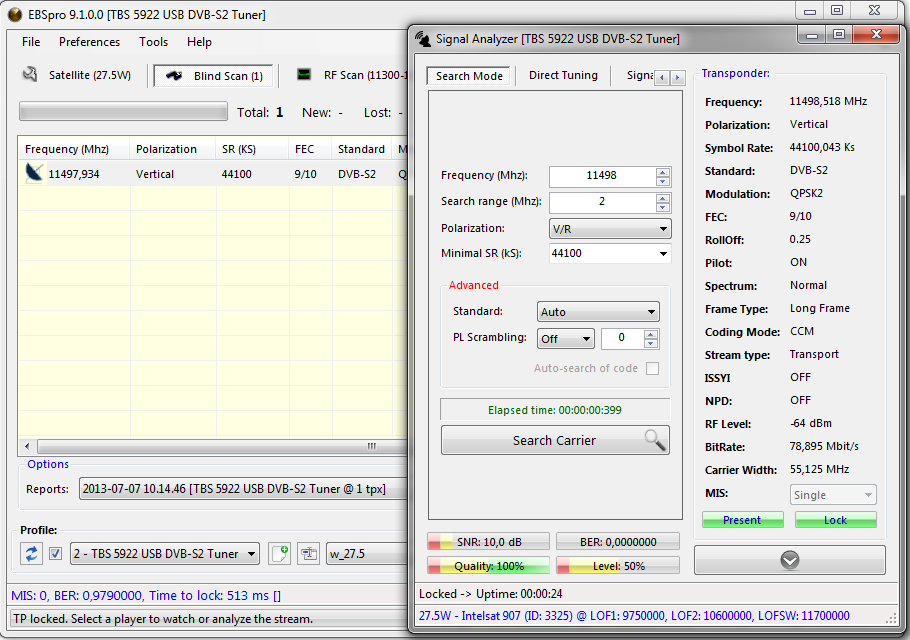Image resolution: width=910 pixels, height=640 pixels.
Task: Click the MIS BER Time to lock status text
Action: click(x=146, y=595)
